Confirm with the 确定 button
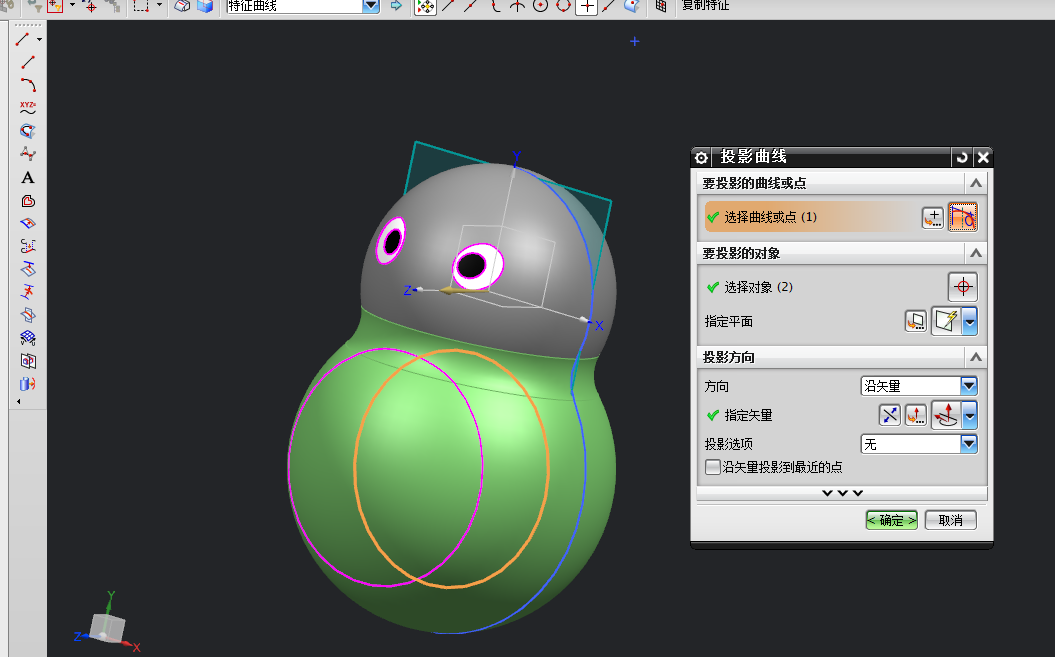1055x657 pixels. (889, 519)
